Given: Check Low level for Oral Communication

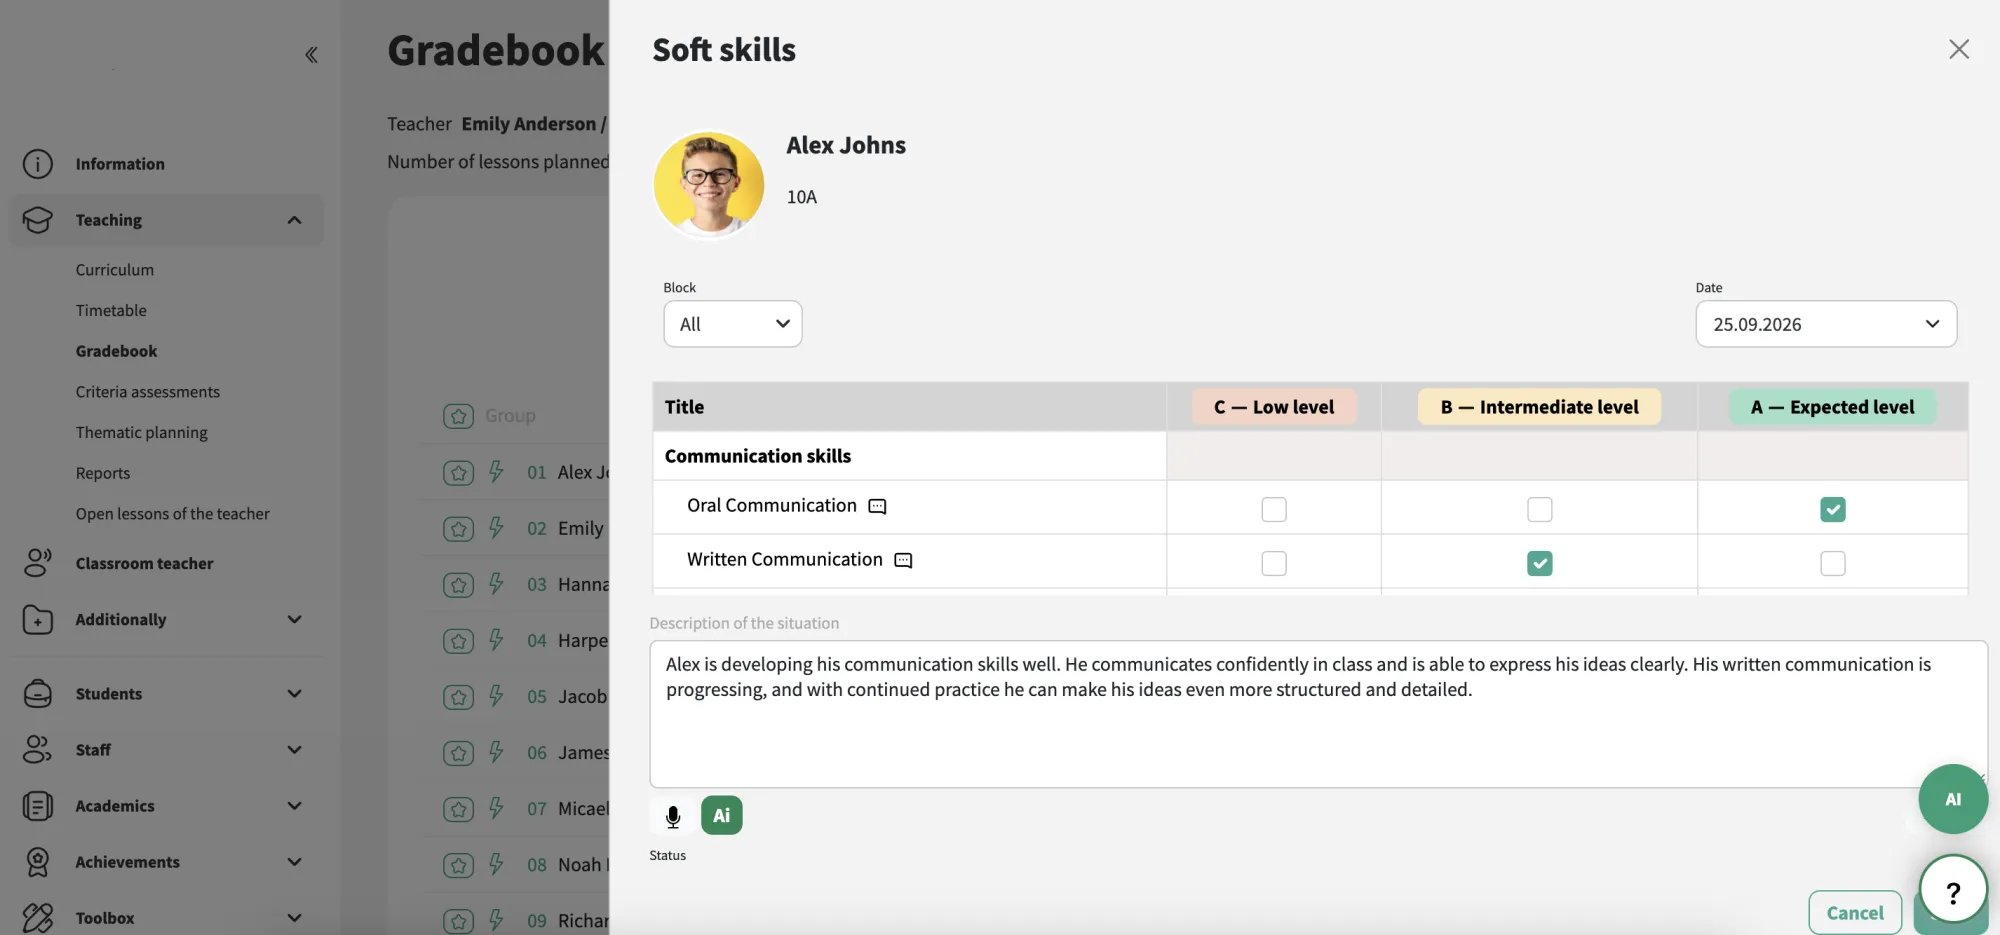Looking at the screenshot, I should click(x=1274, y=509).
